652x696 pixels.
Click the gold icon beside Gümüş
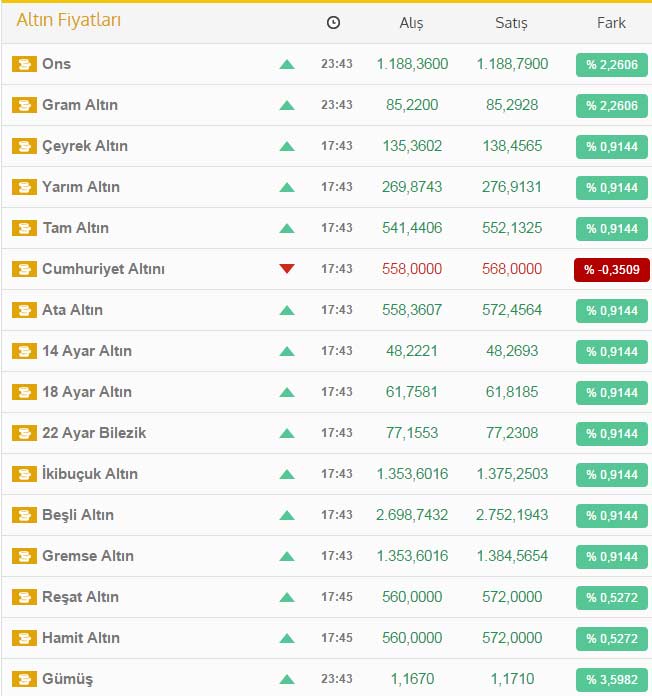pos(23,679)
